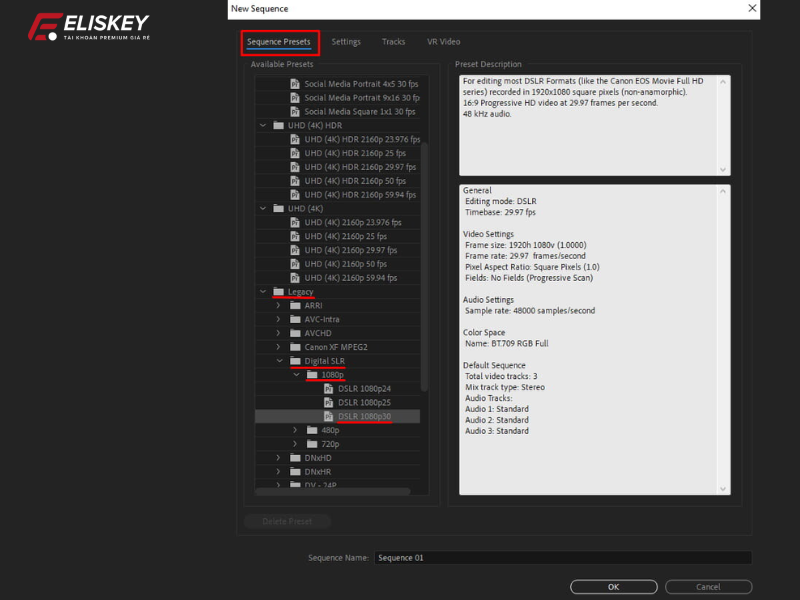Select the DSLR 1080p25 preset icon
The width and height of the screenshot is (800, 600).
point(328,402)
